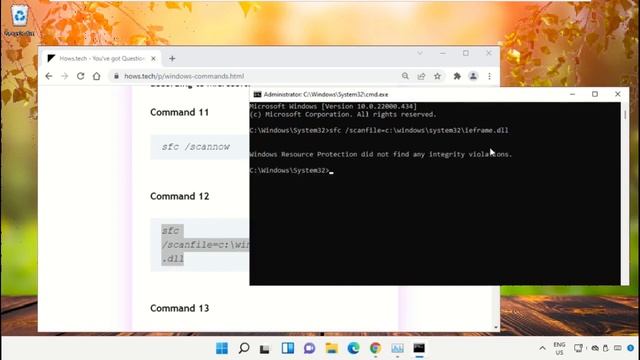Click the 'sfc /scannow' code block
Image resolution: width=640 pixels, height=360 pixels.
coord(200,147)
